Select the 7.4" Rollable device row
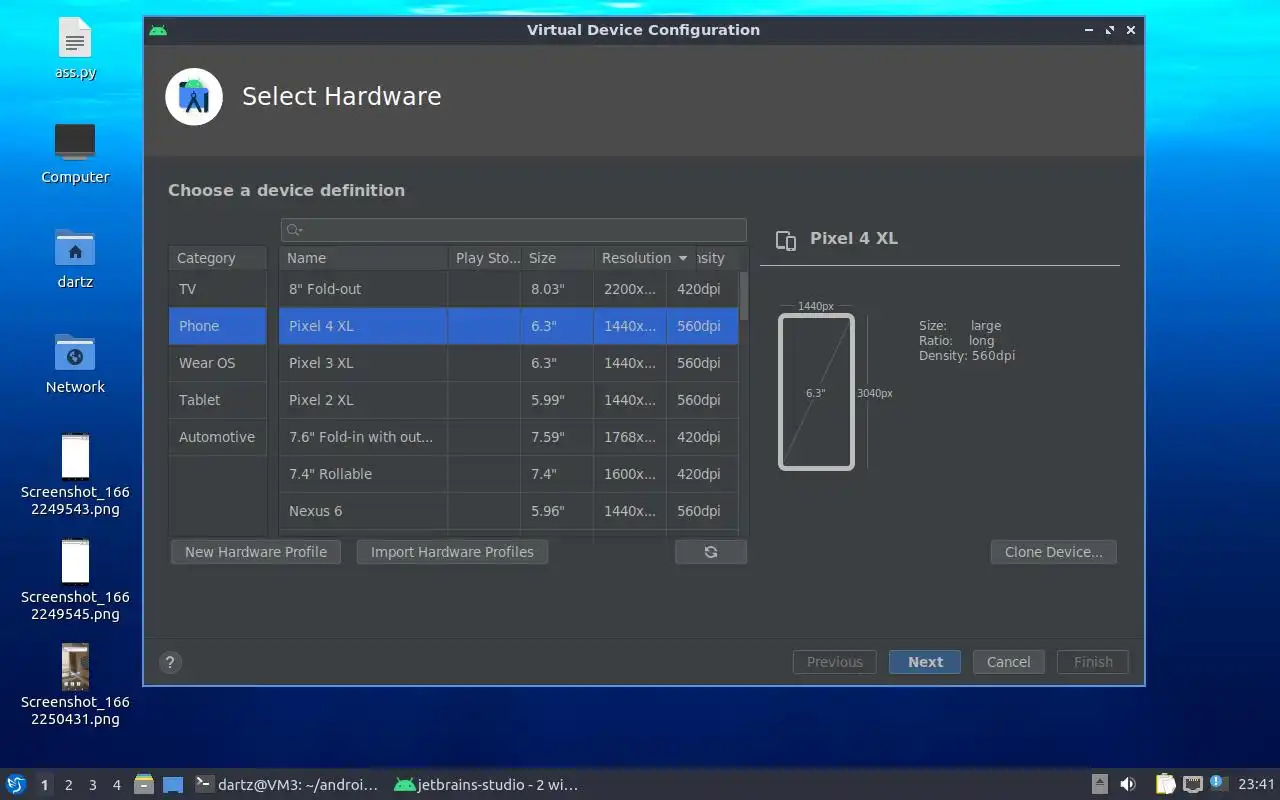1280x800 pixels. (509, 474)
